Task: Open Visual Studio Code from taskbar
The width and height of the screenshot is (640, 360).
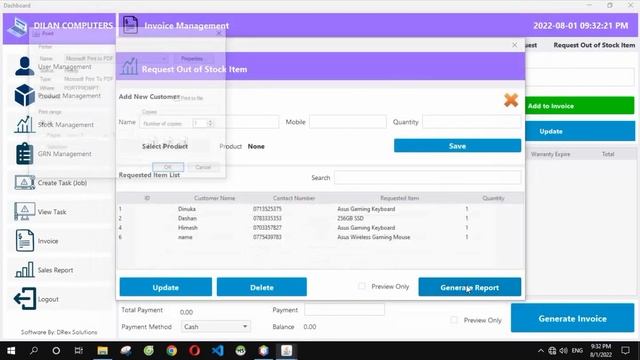Action: tap(218, 351)
